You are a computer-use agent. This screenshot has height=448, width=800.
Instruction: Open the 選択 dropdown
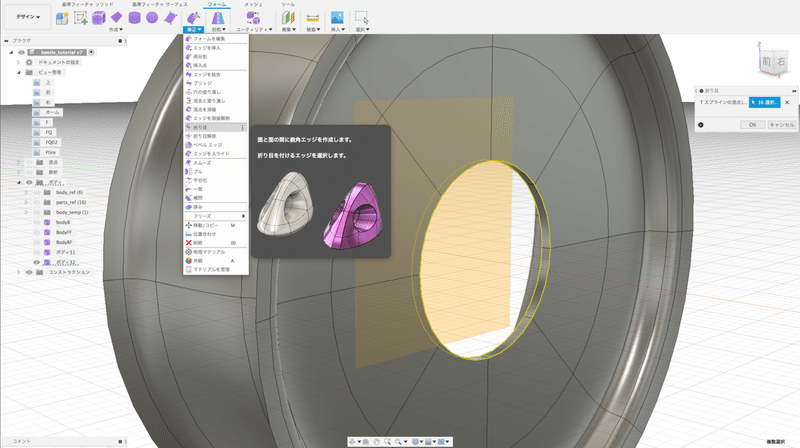362,30
